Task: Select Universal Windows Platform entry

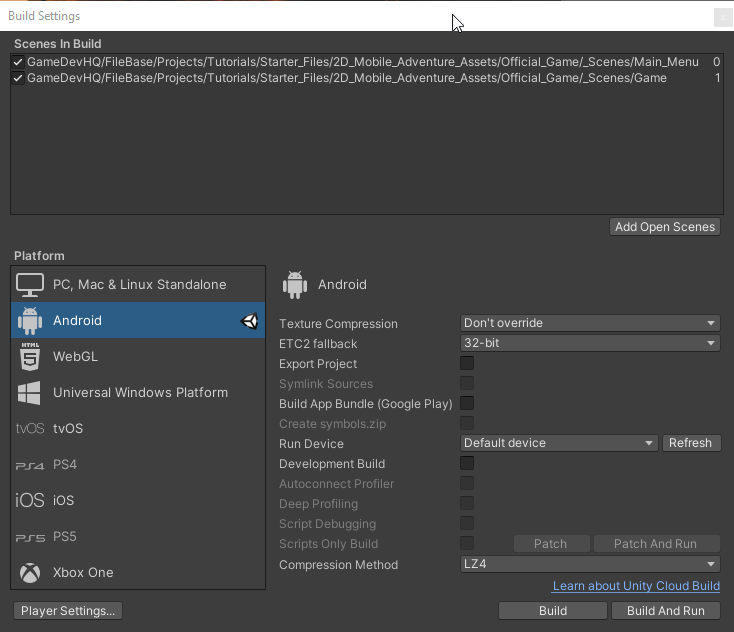Action: click(138, 393)
